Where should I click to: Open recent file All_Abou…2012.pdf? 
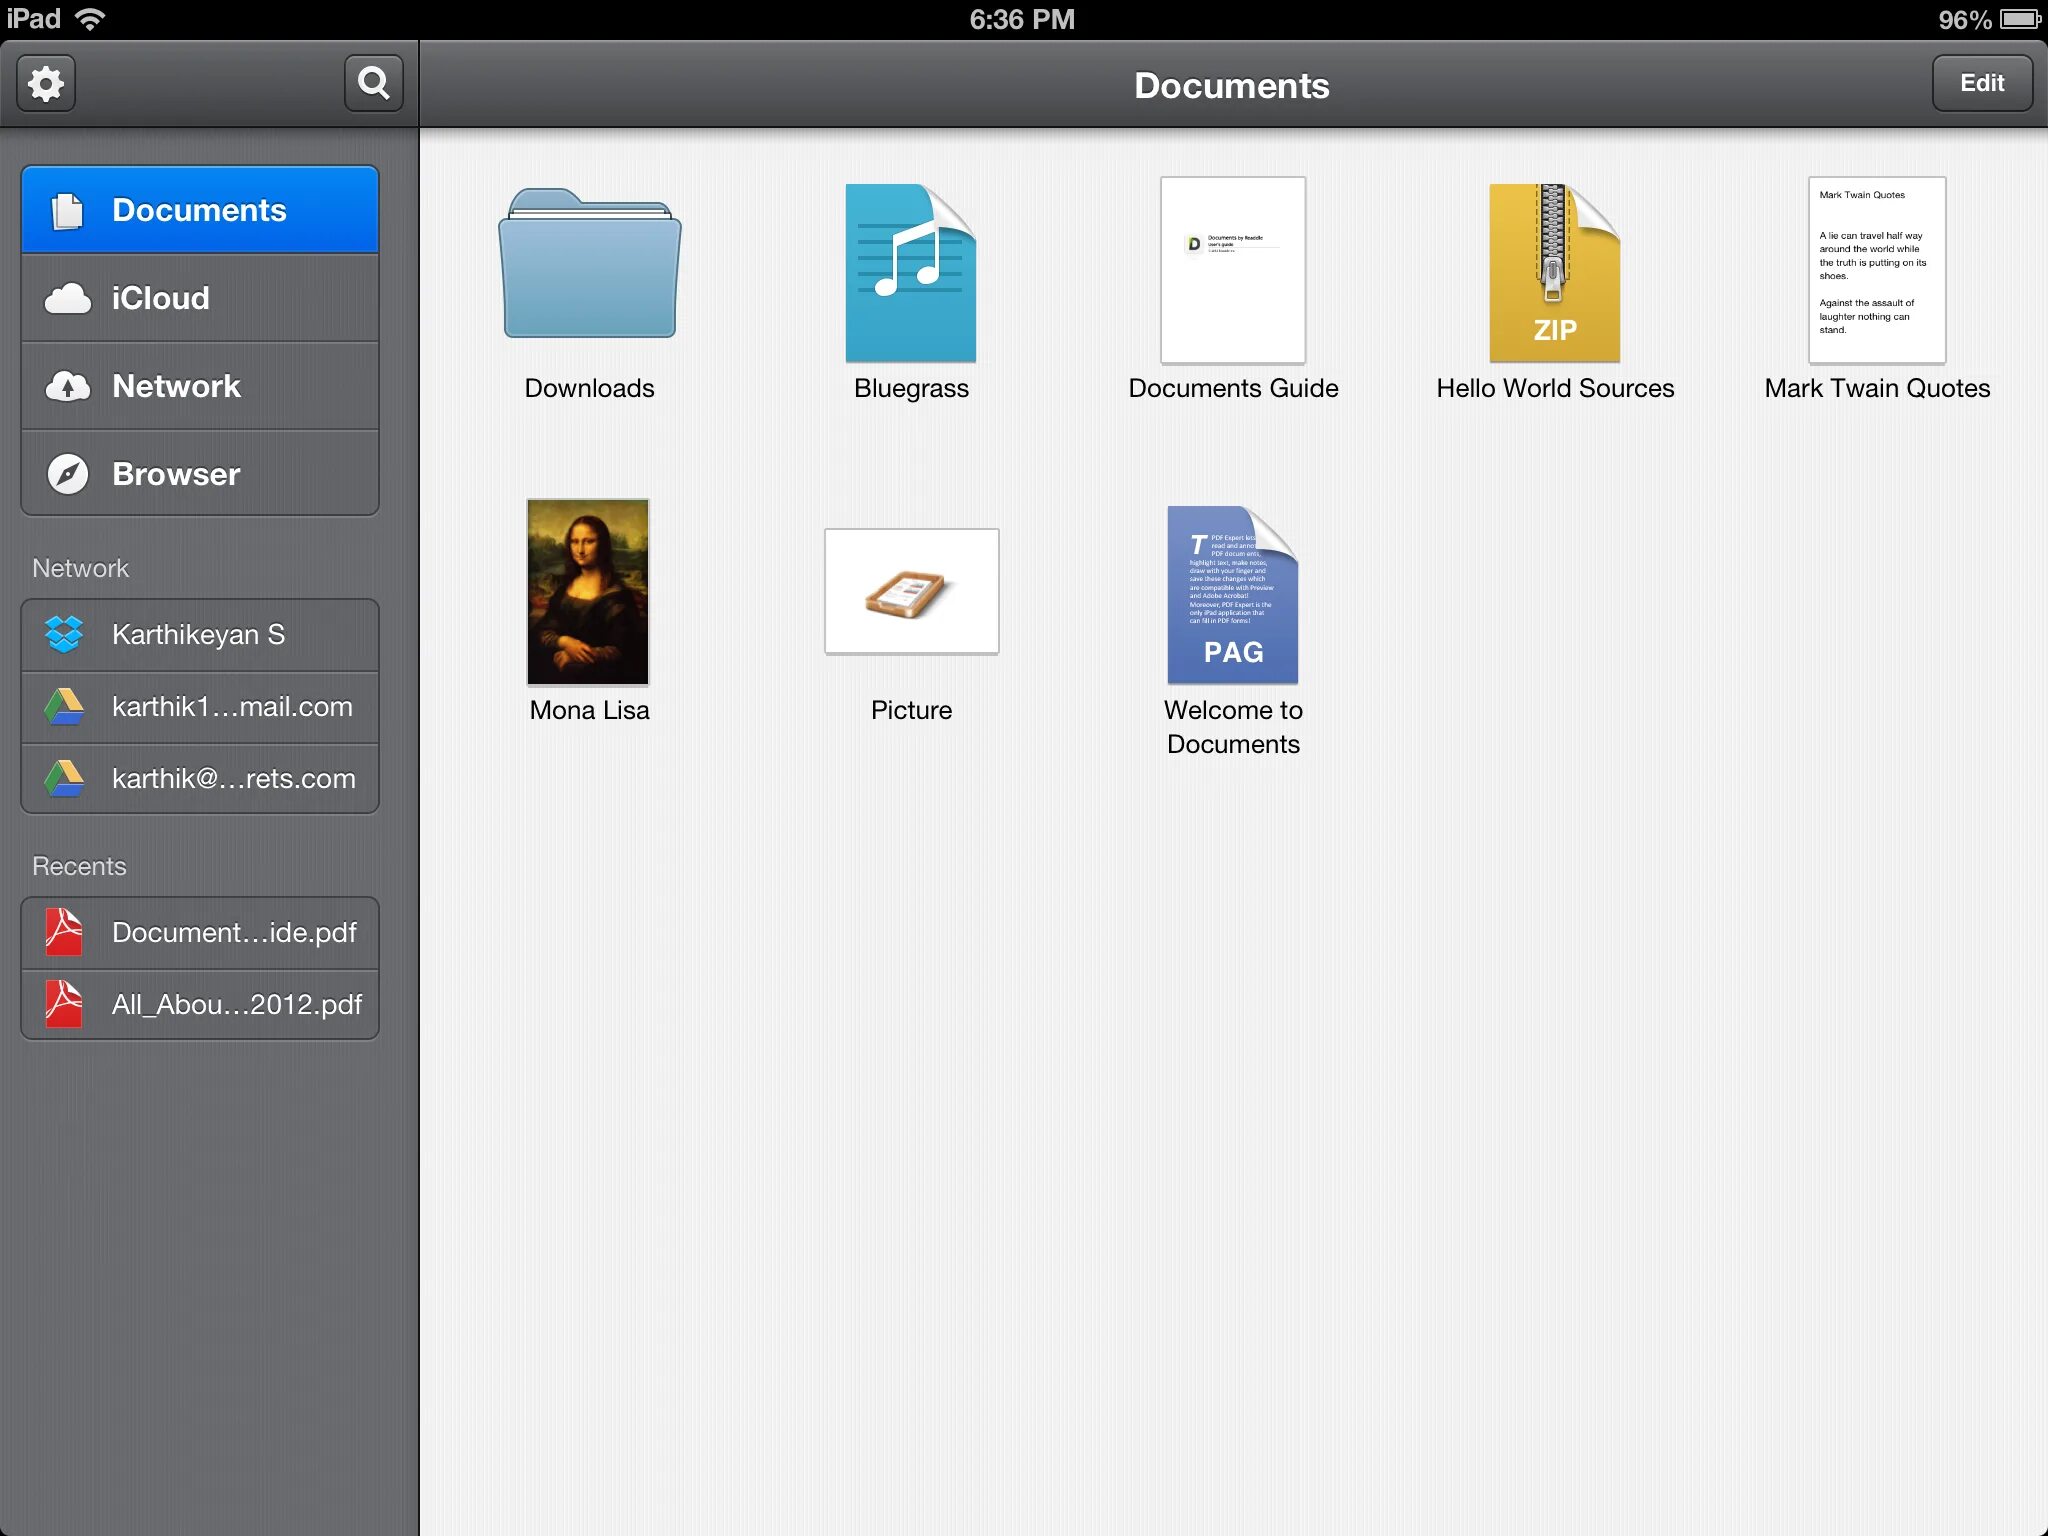[200, 1004]
